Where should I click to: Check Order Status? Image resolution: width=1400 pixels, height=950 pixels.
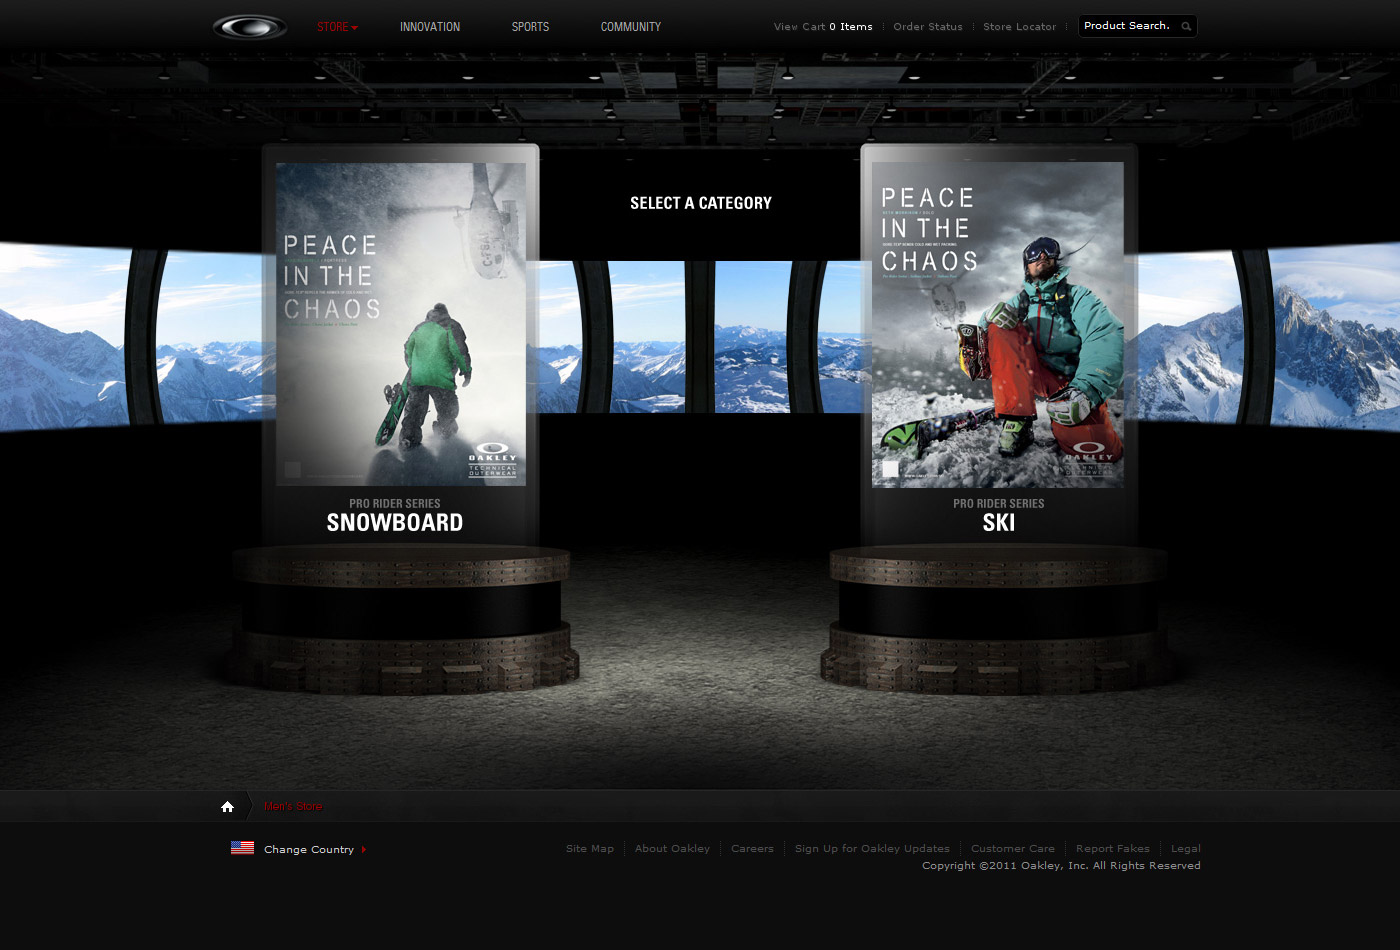pyautogui.click(x=928, y=27)
